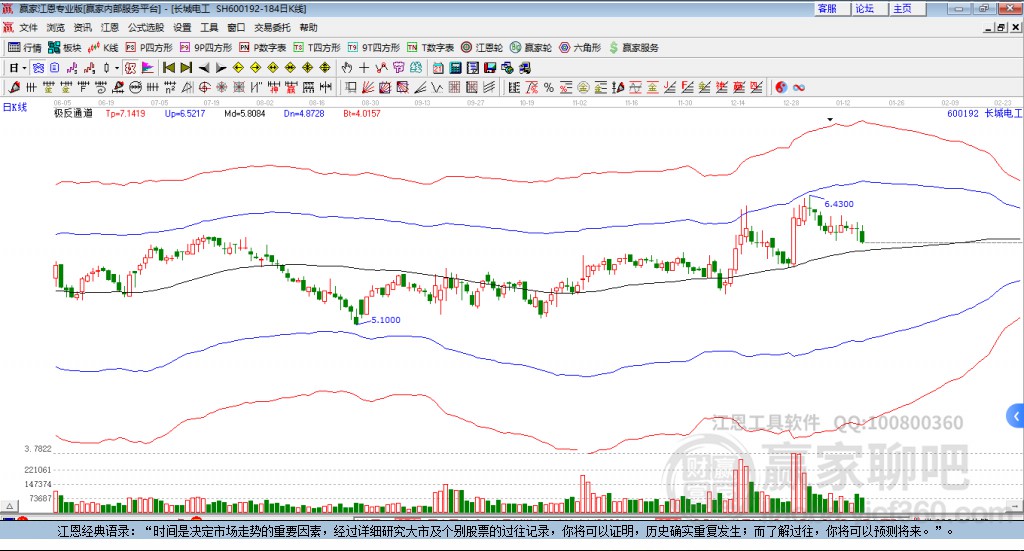This screenshot has width=1024, height=551.
Task: Expand the candlestick style dropdown arrow
Action: tap(117, 68)
